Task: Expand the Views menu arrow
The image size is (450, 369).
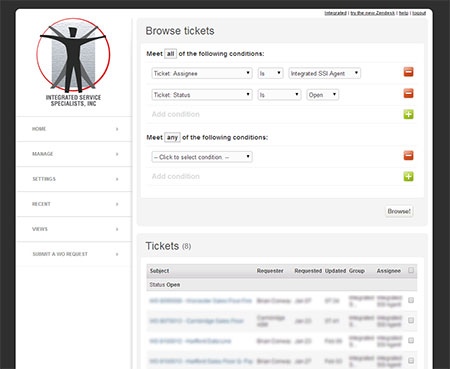Action: click(x=117, y=229)
